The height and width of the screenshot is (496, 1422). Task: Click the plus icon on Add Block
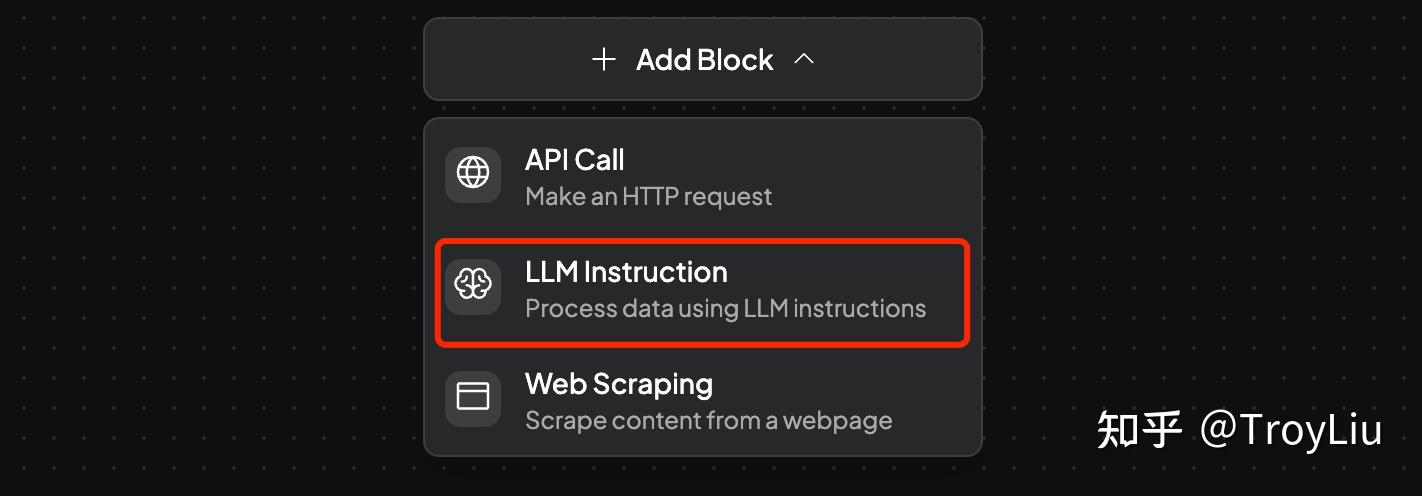click(x=603, y=60)
